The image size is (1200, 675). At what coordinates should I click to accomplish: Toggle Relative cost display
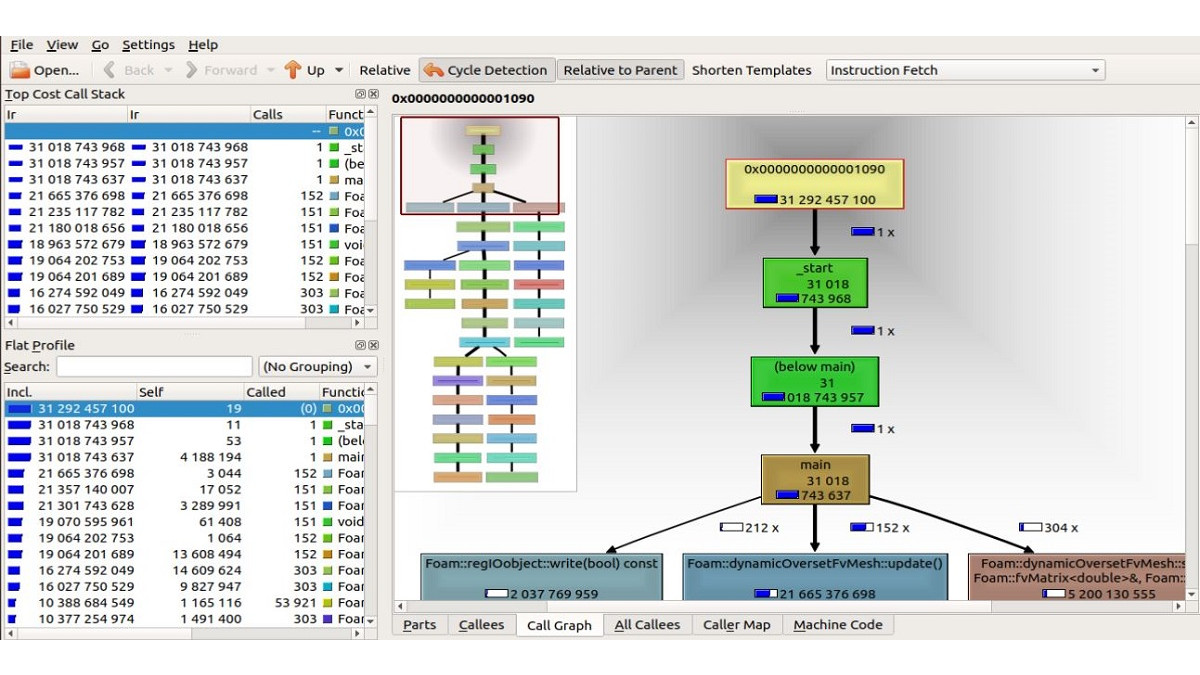point(385,70)
